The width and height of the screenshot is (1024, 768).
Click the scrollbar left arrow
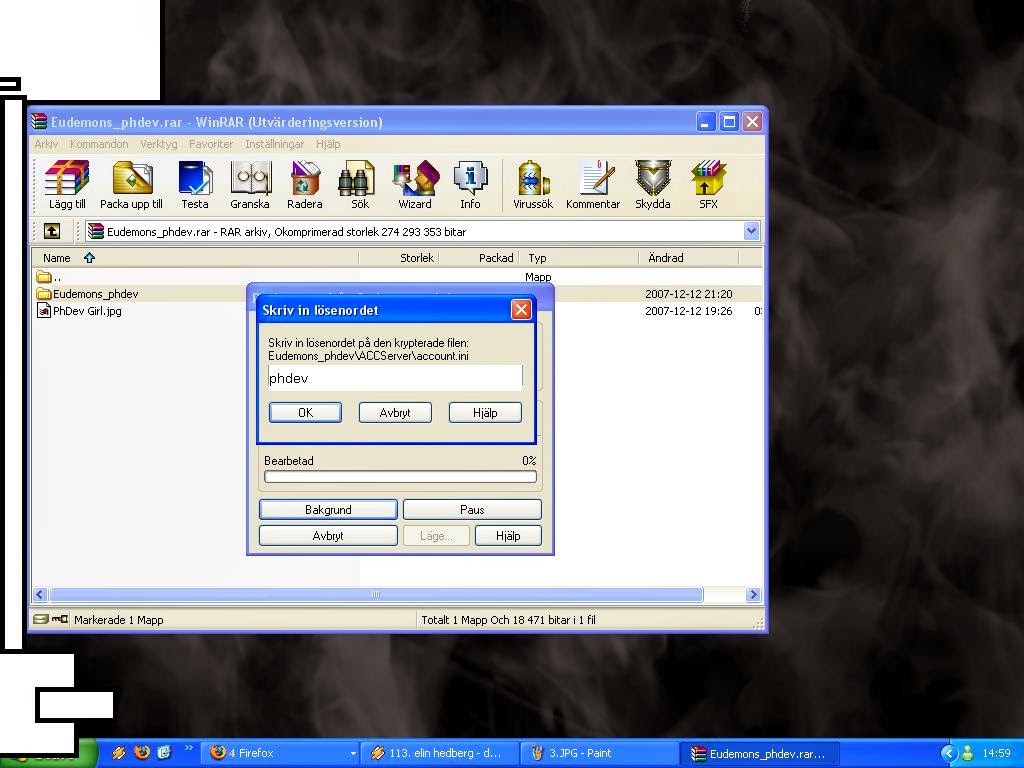pos(40,594)
